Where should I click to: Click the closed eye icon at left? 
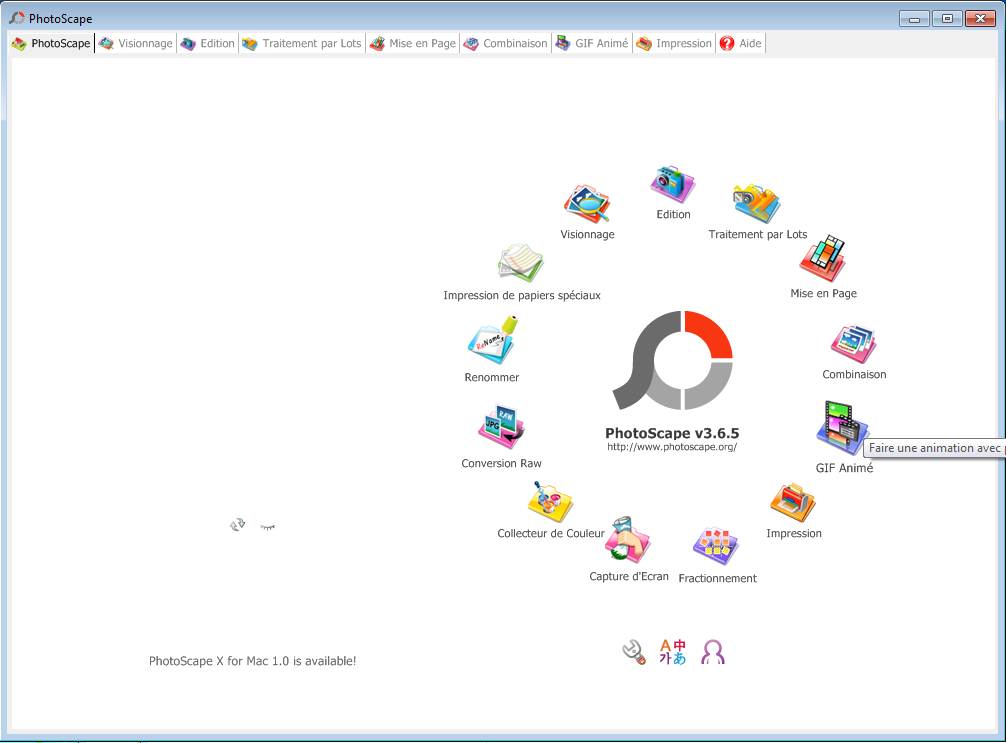pyautogui.click(x=268, y=527)
